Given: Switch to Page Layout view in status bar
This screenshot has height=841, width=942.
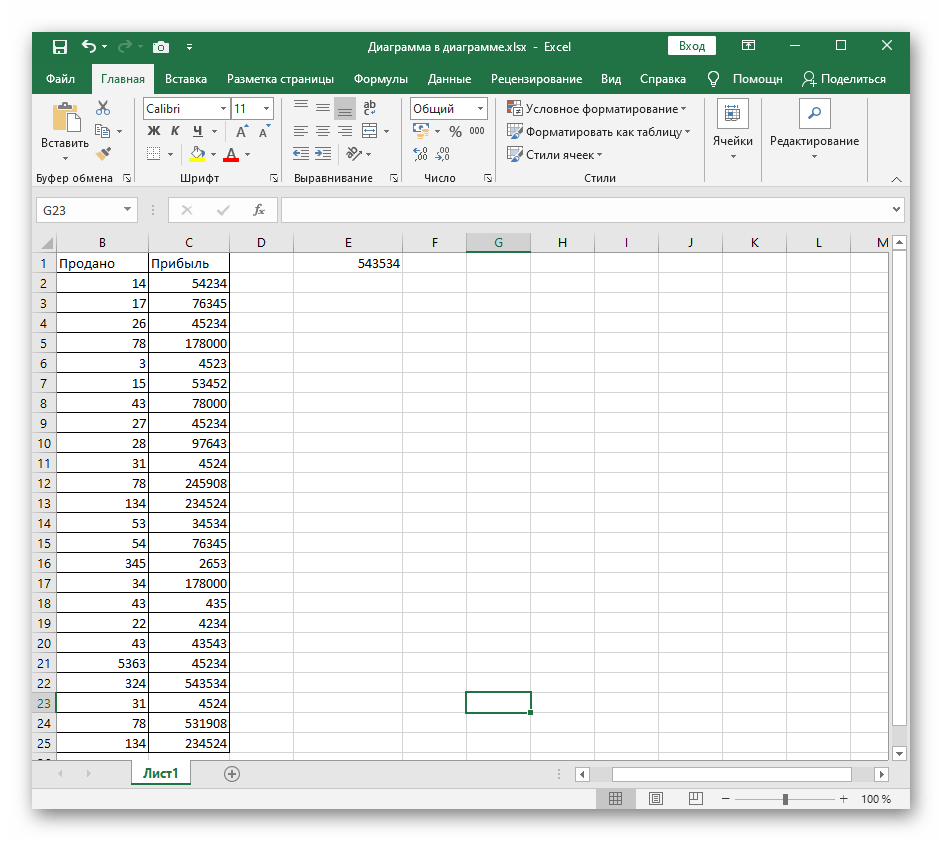Looking at the screenshot, I should click(655, 799).
